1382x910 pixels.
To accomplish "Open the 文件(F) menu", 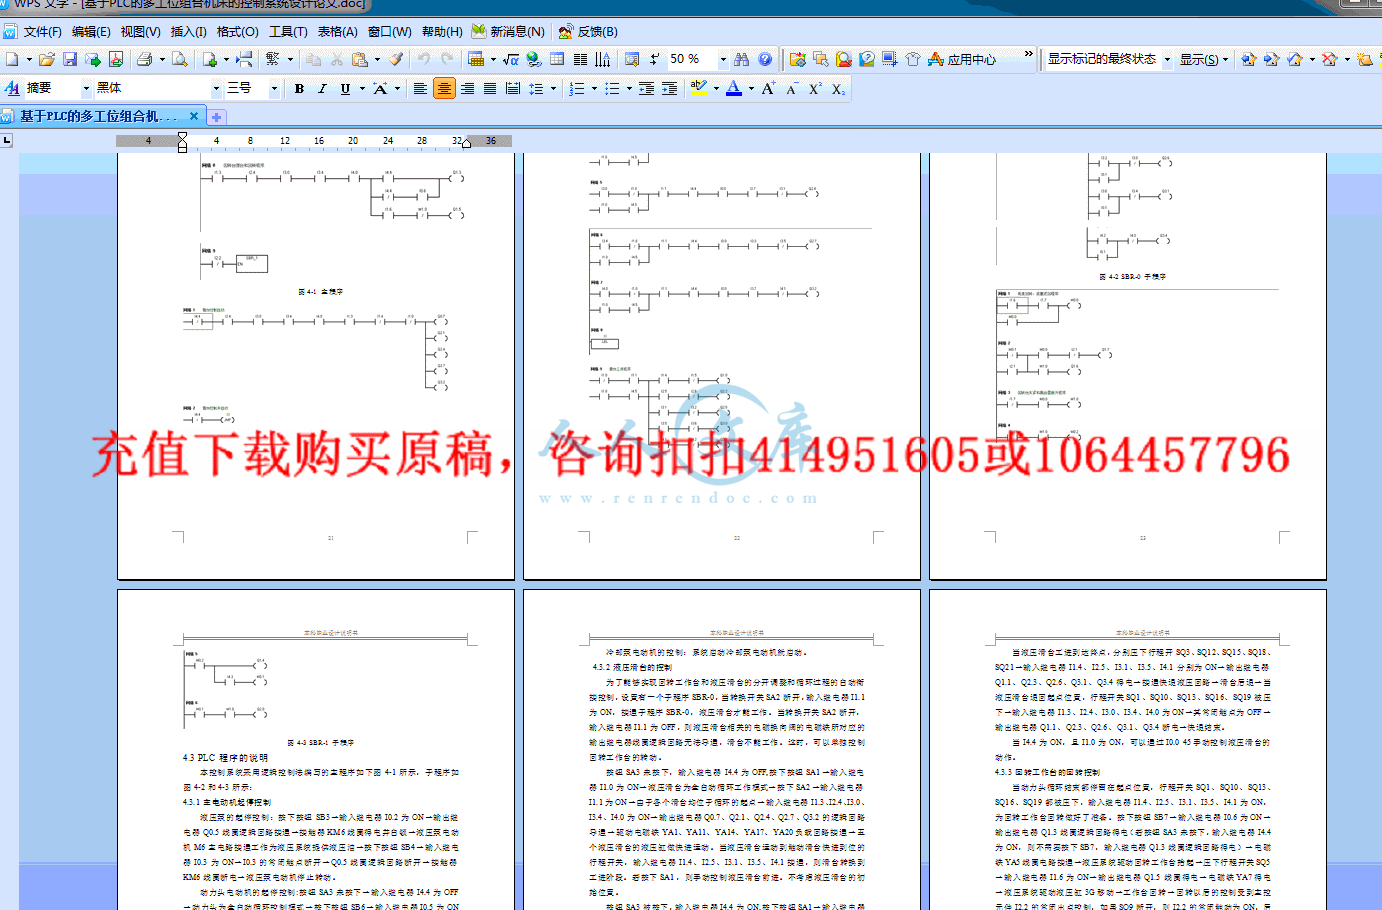I will [x=42, y=32].
